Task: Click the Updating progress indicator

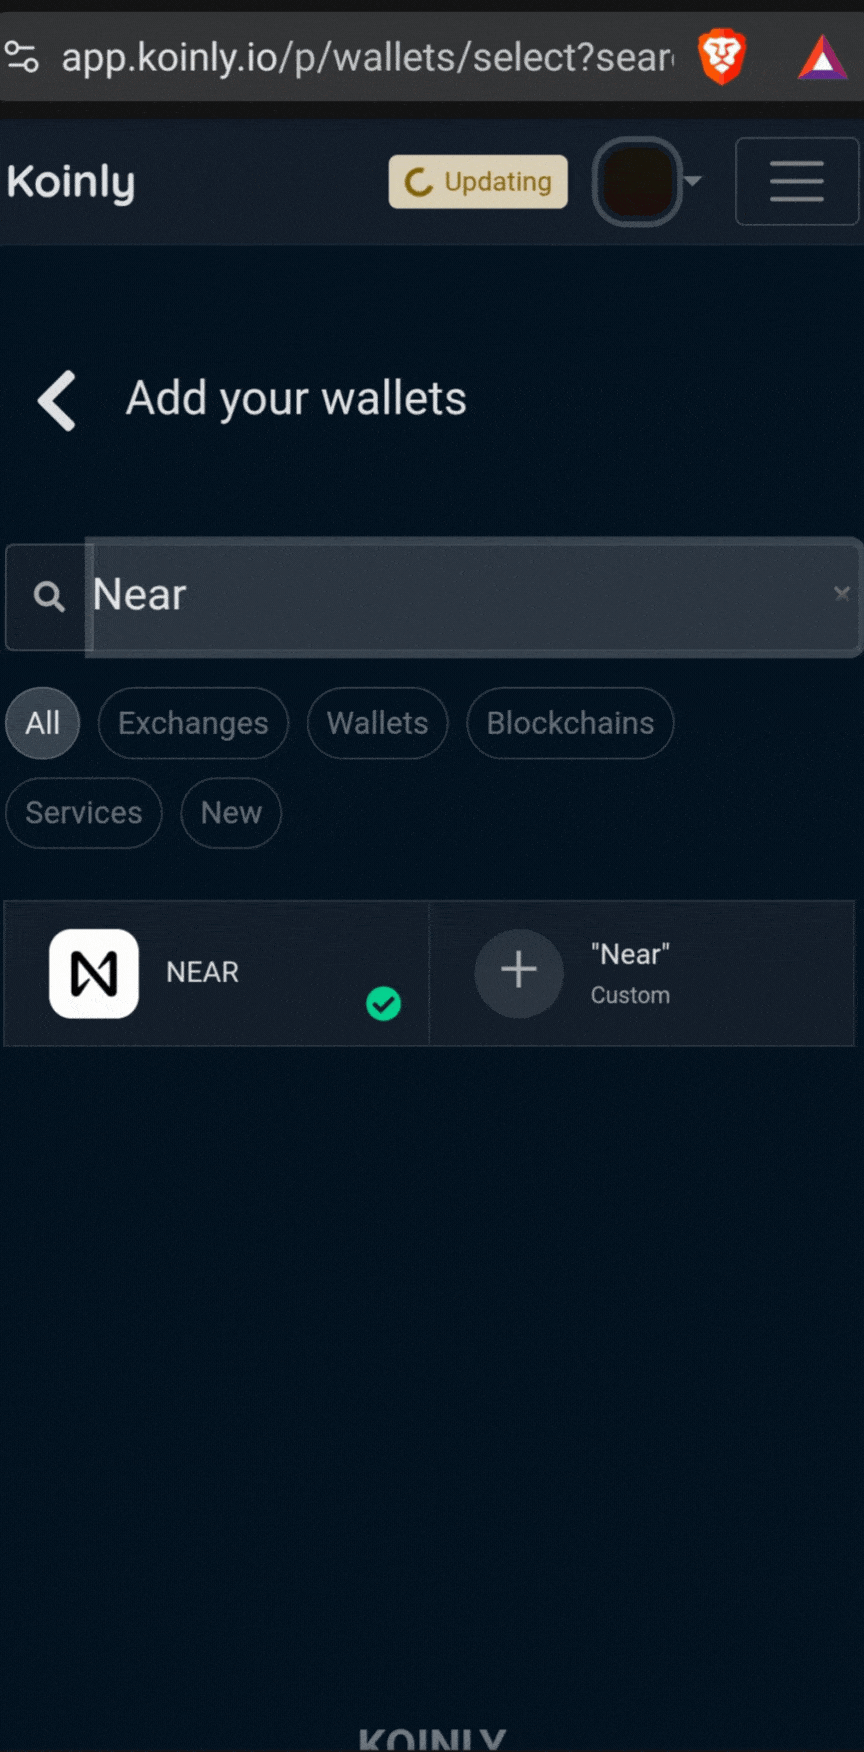Action: pos(477,182)
